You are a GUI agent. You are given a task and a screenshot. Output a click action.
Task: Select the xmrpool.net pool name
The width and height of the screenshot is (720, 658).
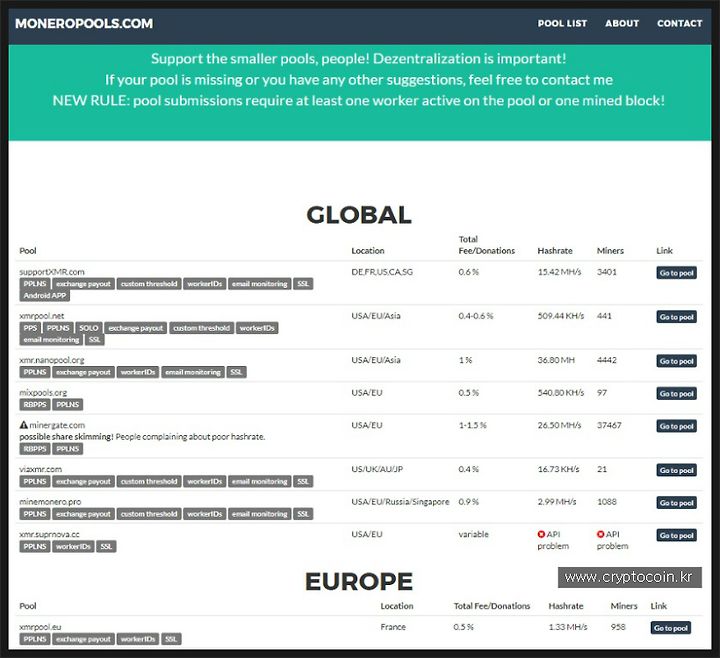pos(42,316)
